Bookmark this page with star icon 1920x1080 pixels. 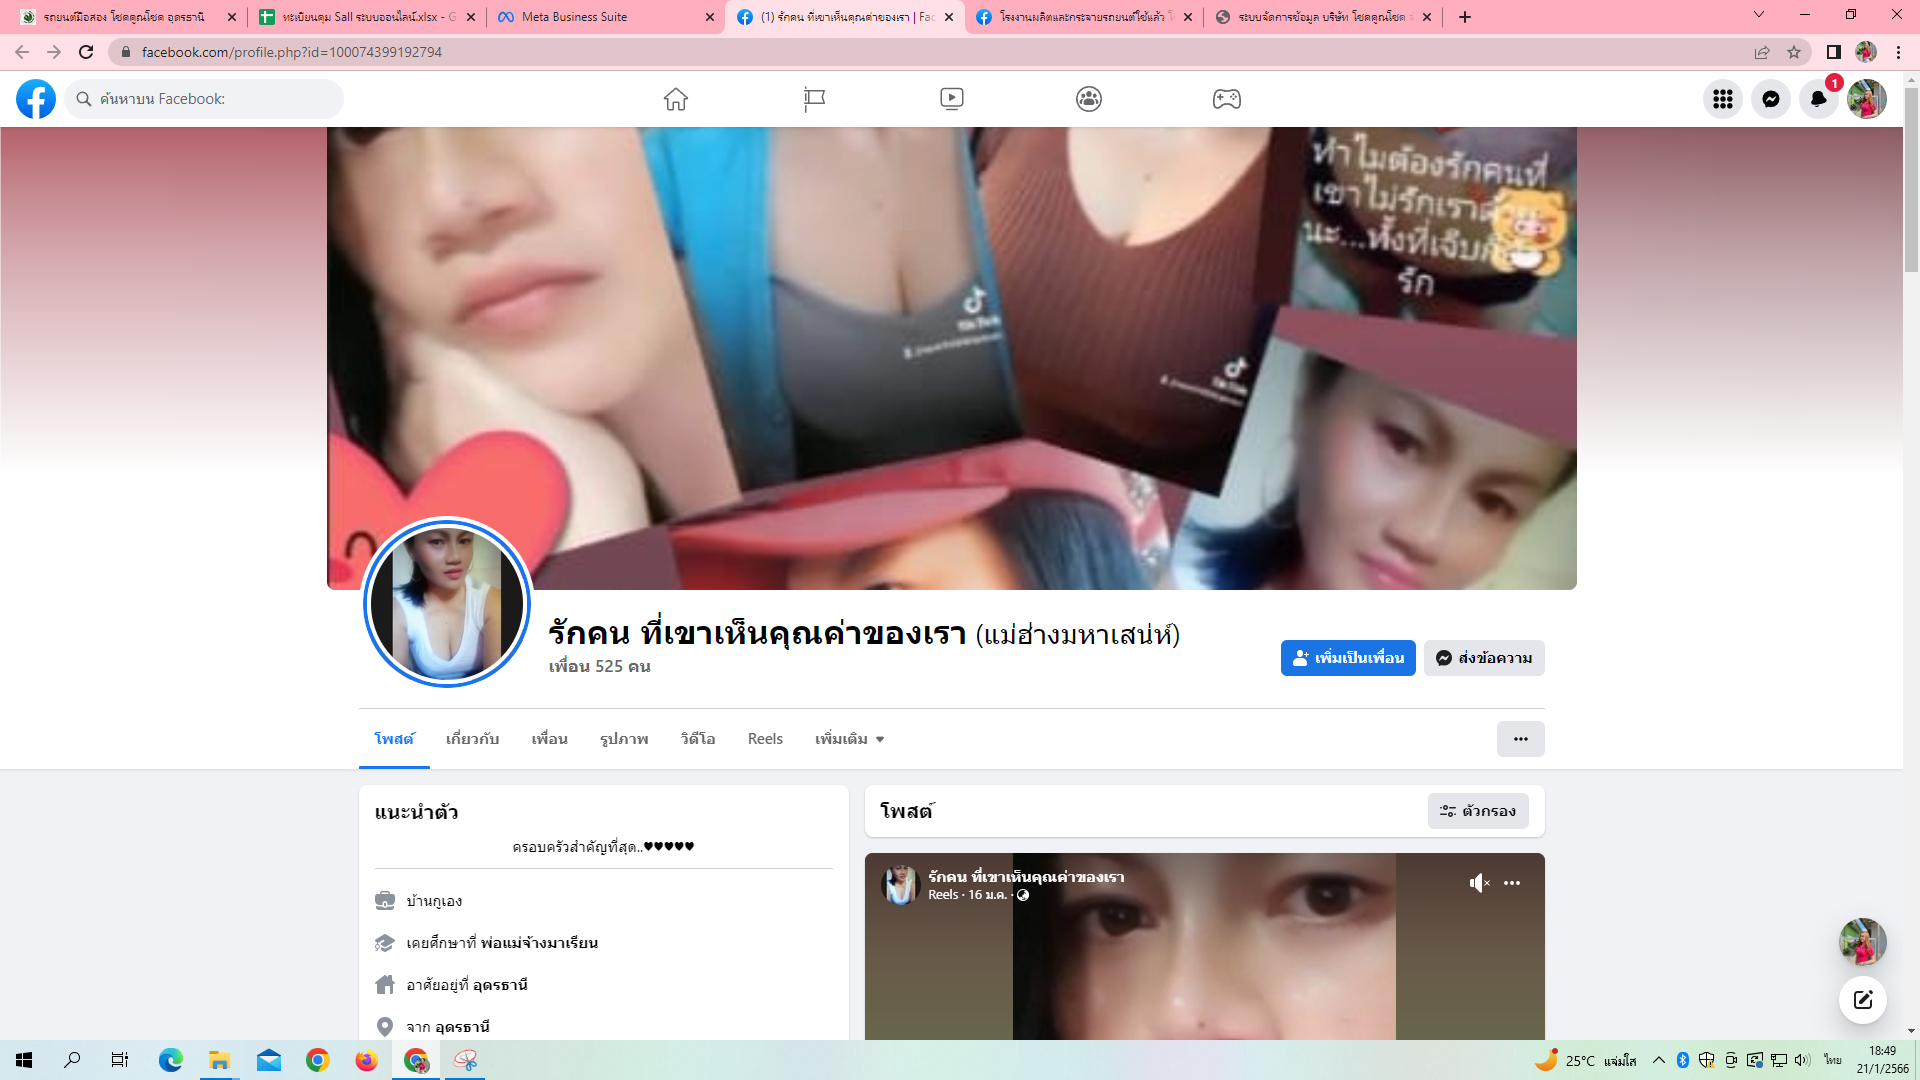1794,52
